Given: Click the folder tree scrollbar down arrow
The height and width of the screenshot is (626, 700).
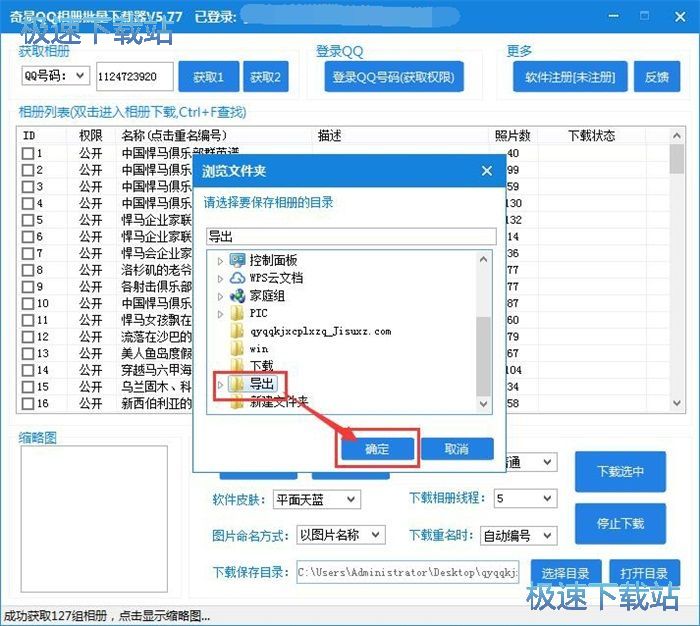Looking at the screenshot, I should coord(483,404).
